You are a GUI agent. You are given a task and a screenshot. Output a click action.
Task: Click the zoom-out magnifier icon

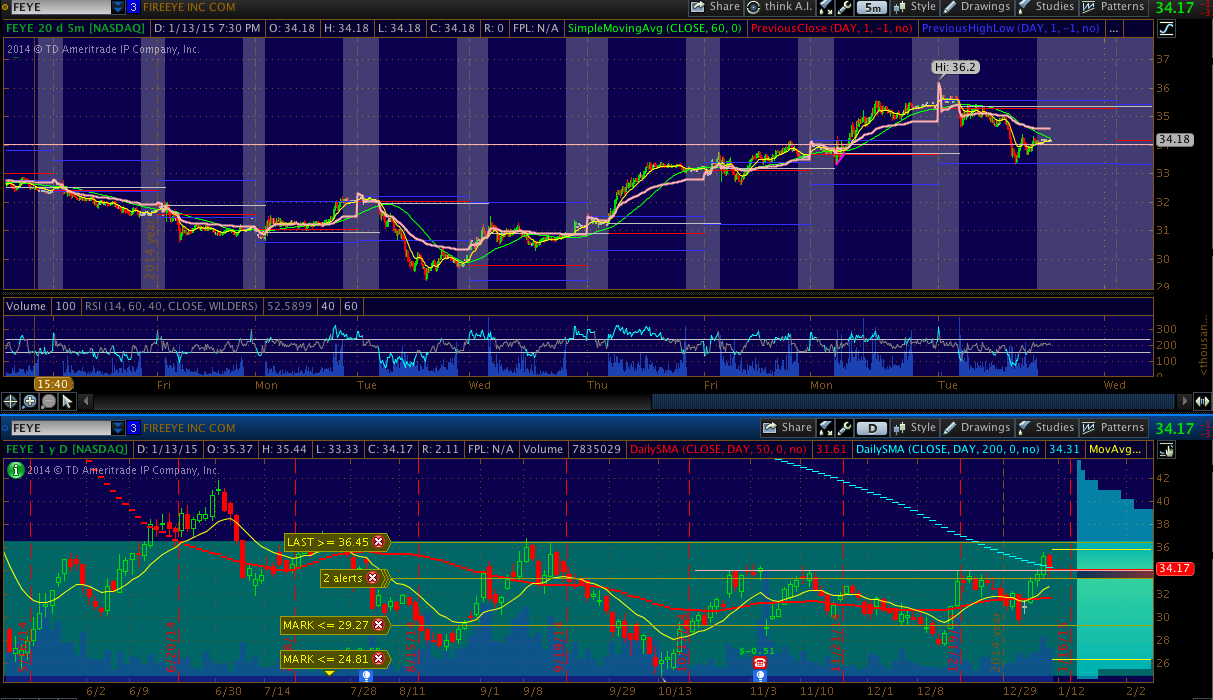[48, 401]
